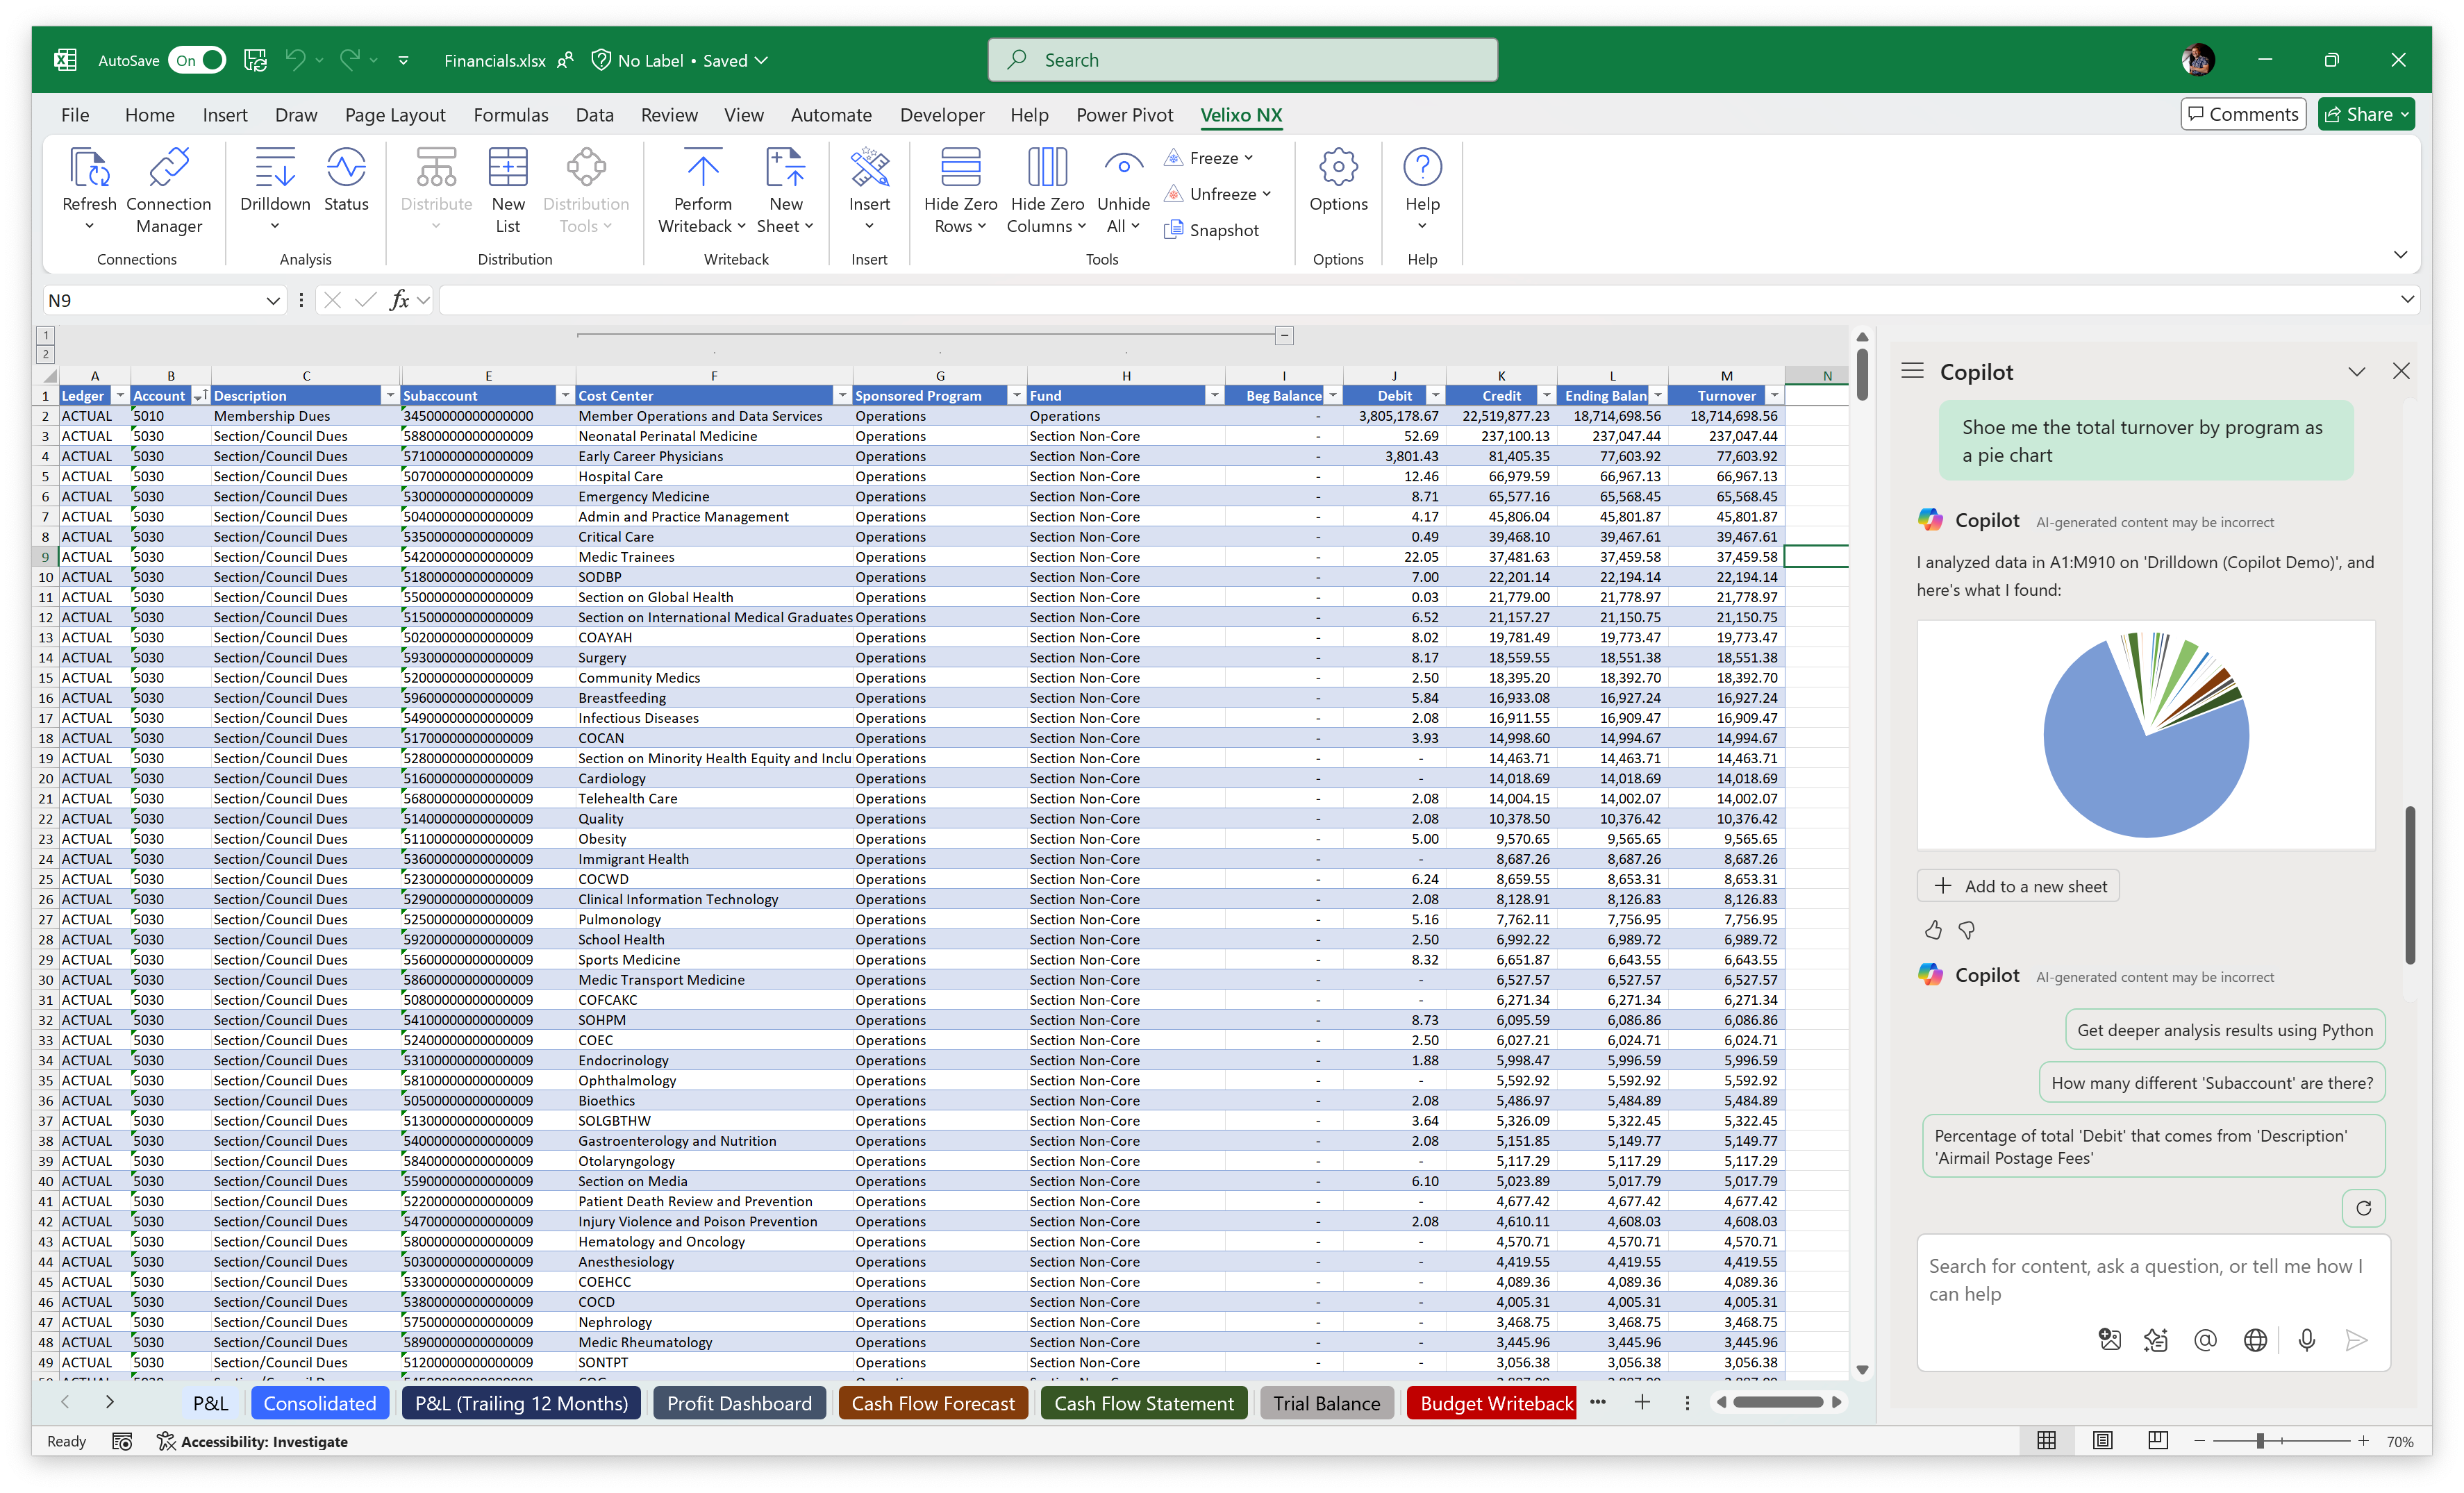Expand the Freeze dropdown

click(1248, 158)
